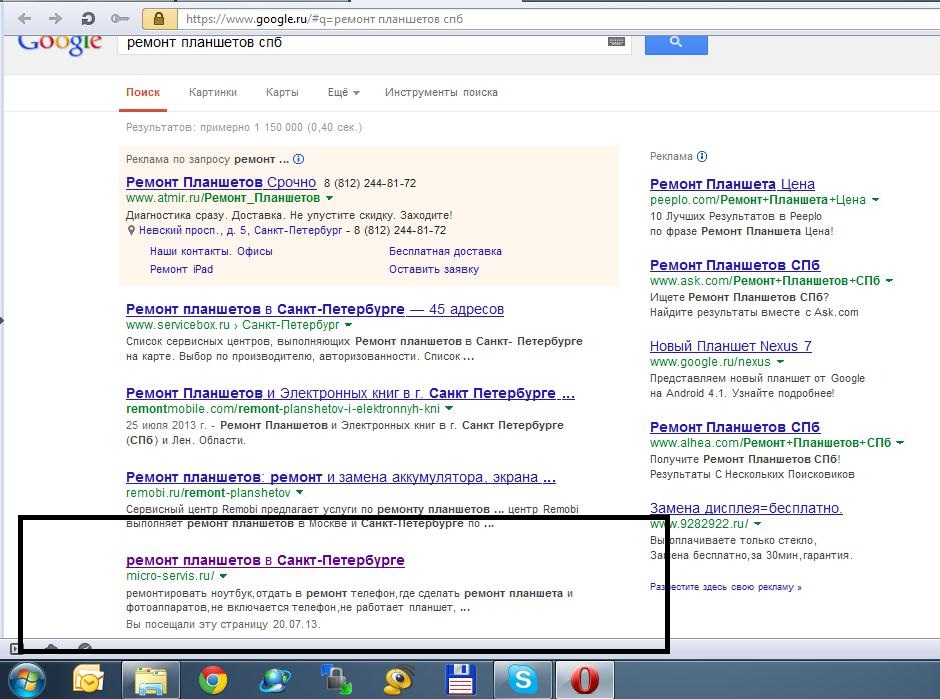Click the text '10 Лучших Результатов в Peeplo'
940x699 pixels.
click(x=736, y=216)
